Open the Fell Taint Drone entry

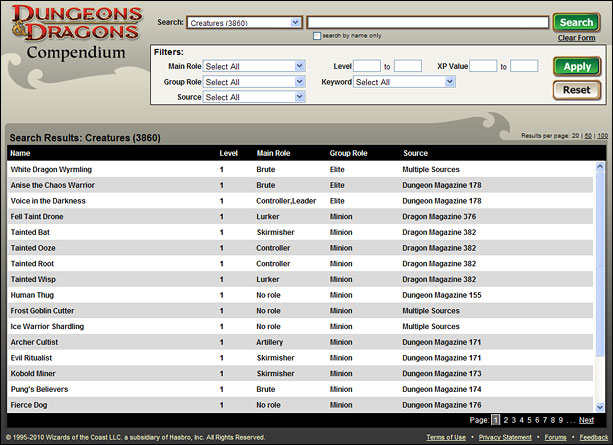coord(37,217)
